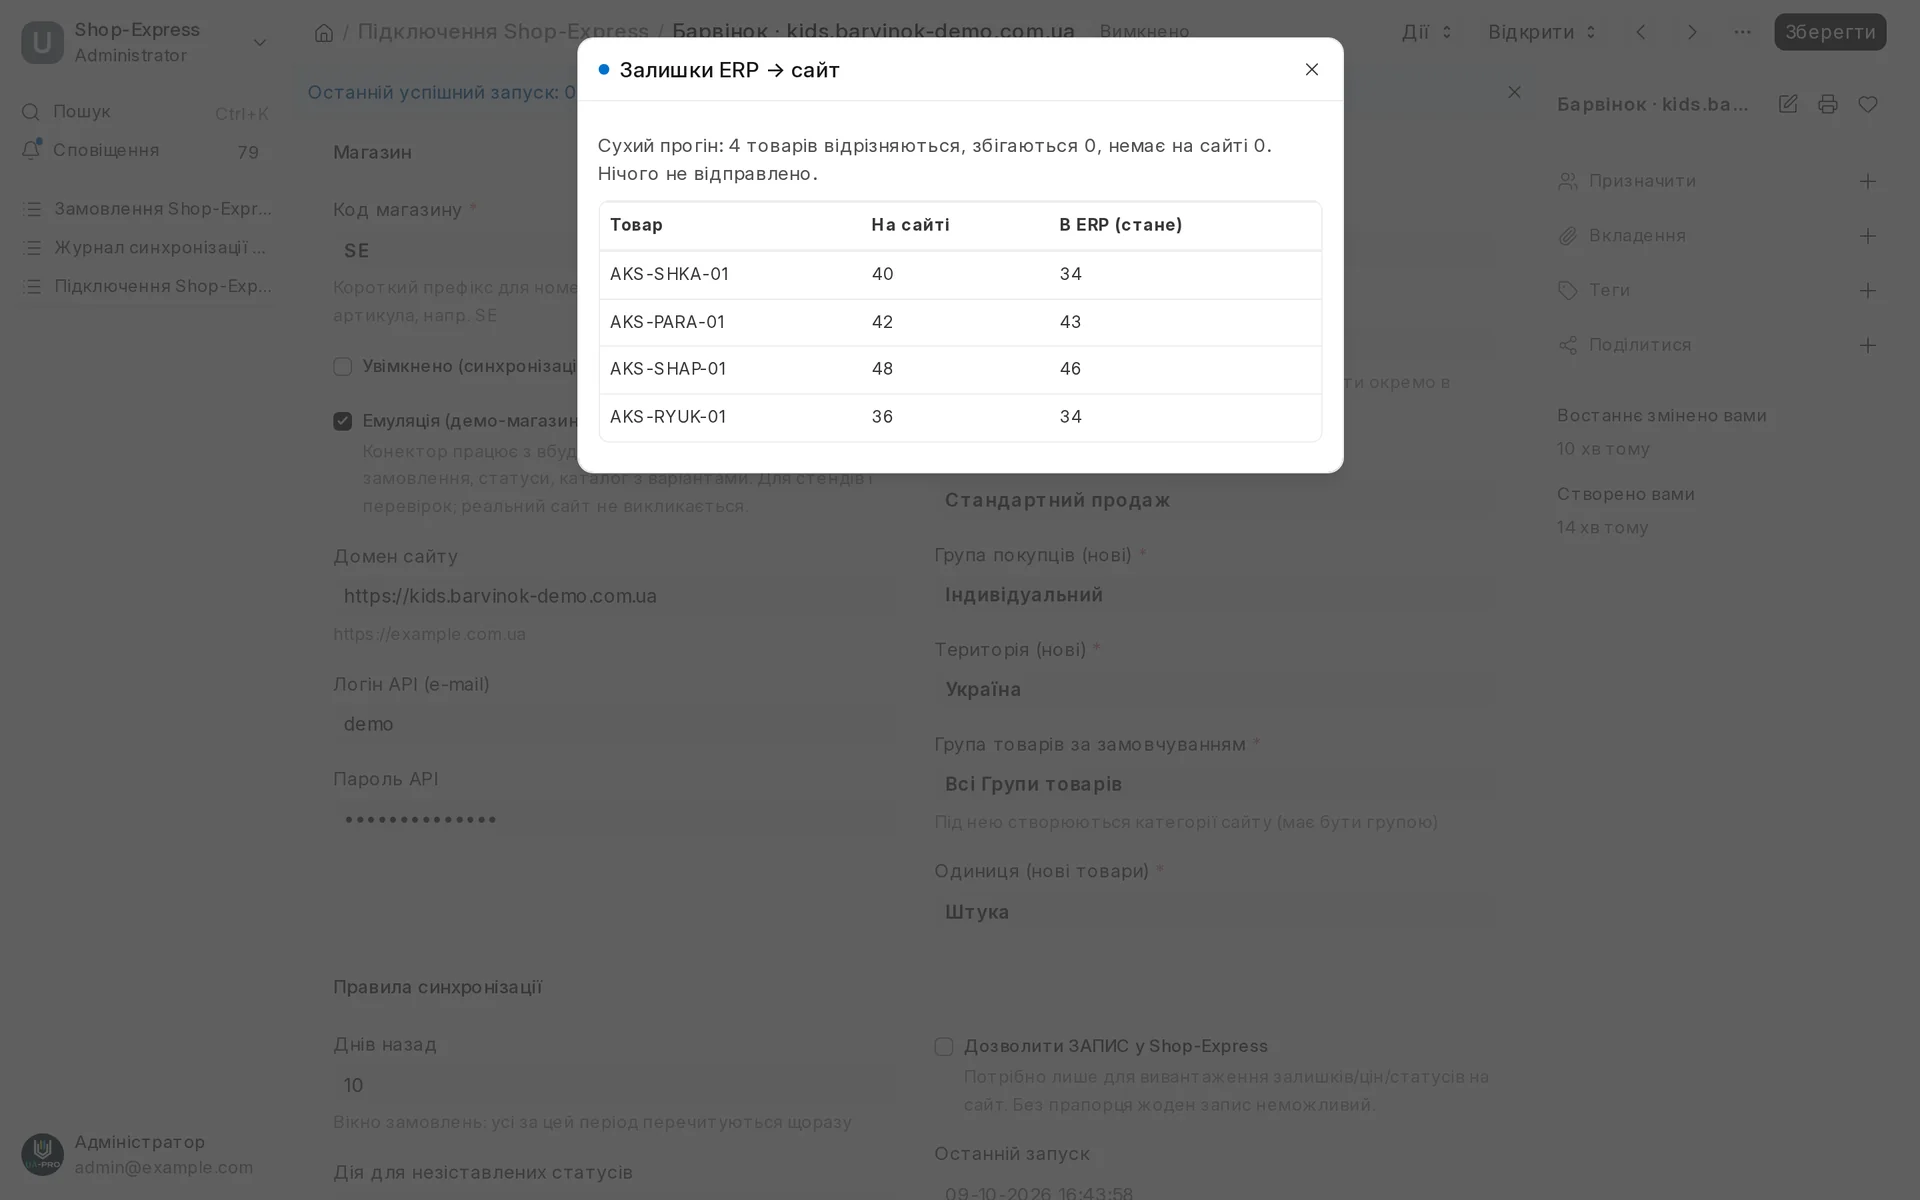Open the Сповіщення bell icon
The width and height of the screenshot is (1920, 1200).
(x=31, y=150)
